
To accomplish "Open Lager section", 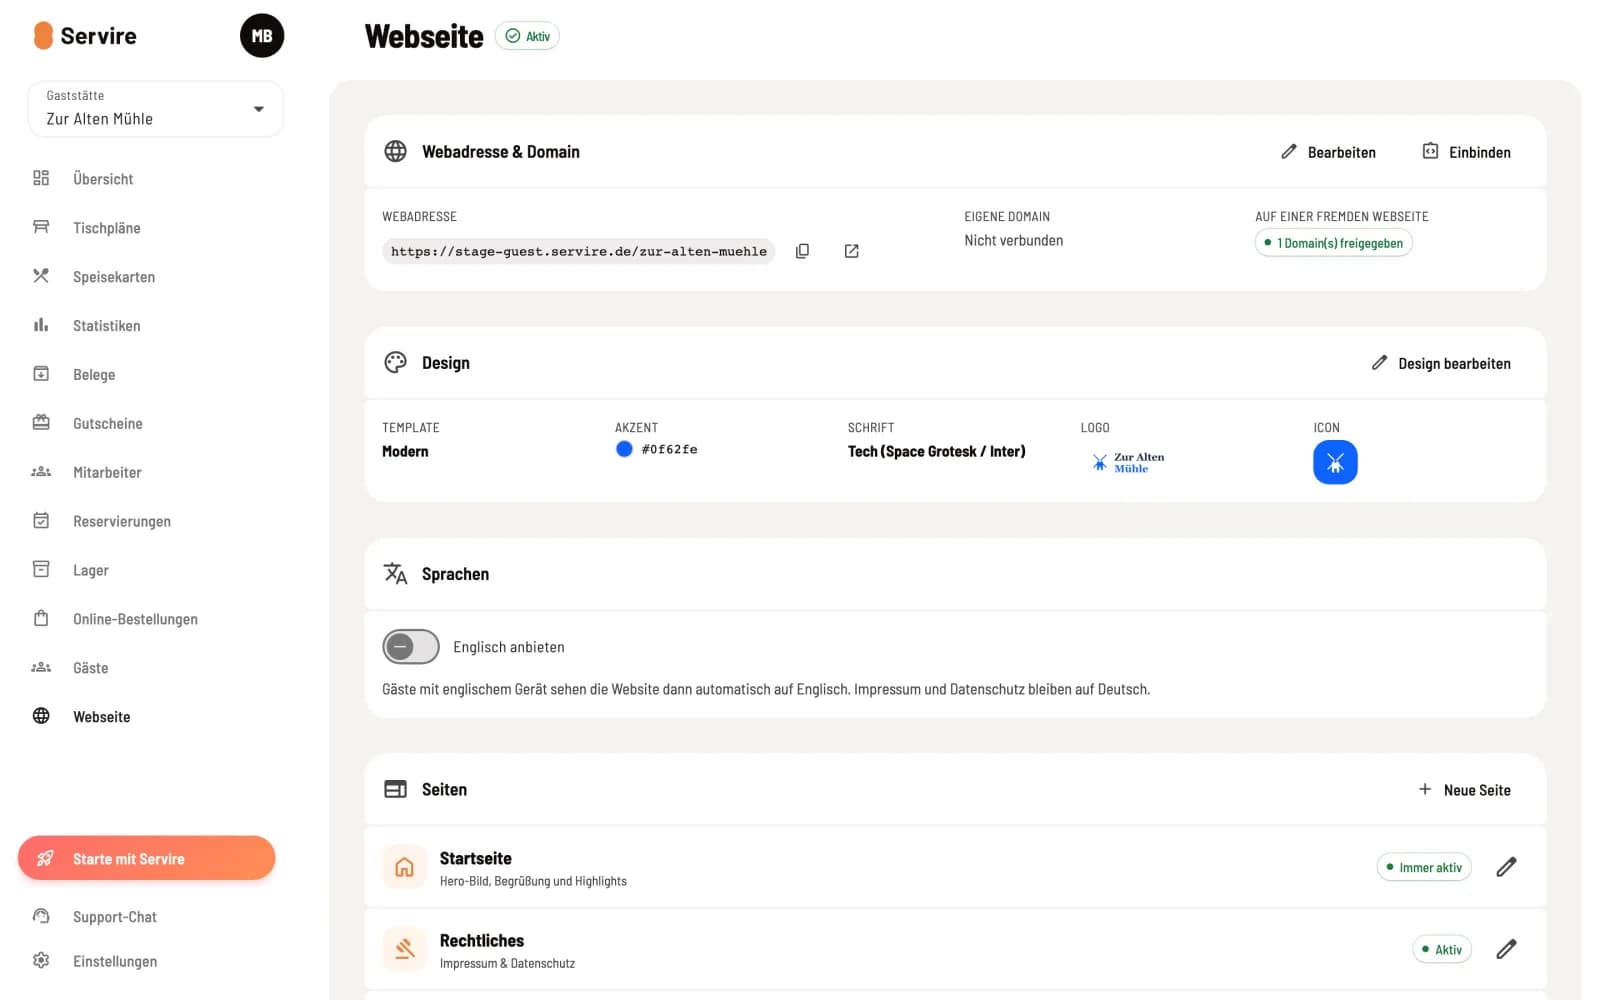I will [90, 571].
